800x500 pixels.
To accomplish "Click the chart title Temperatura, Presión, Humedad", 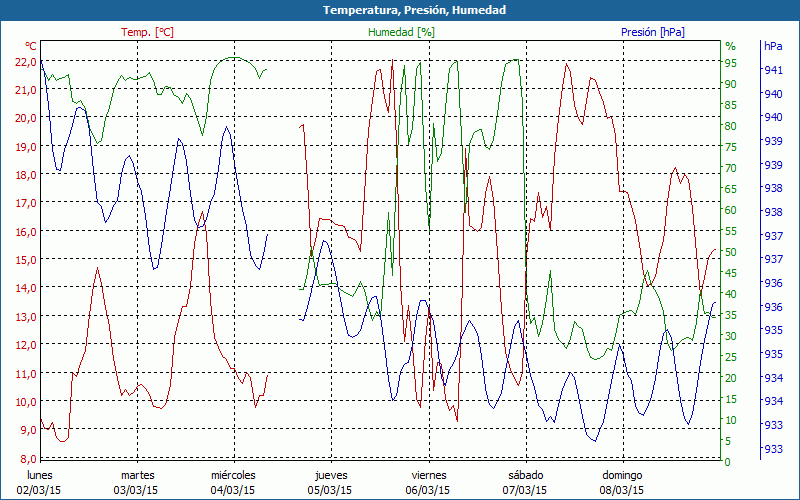I will (400, 10).
